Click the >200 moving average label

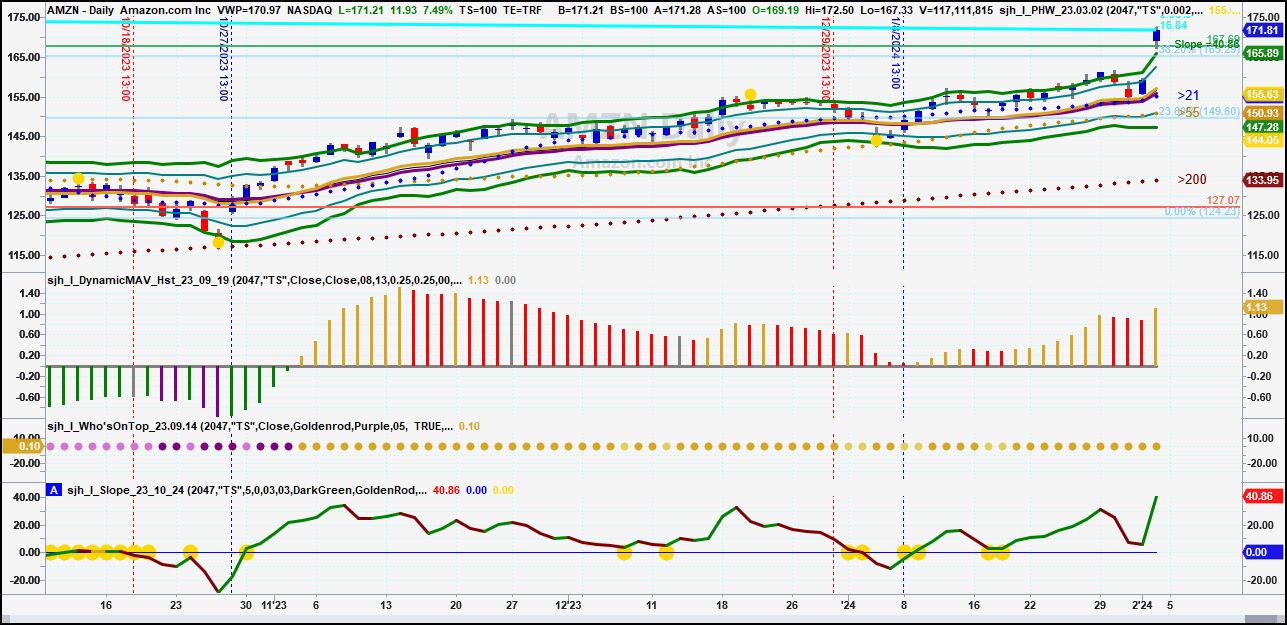1191,179
